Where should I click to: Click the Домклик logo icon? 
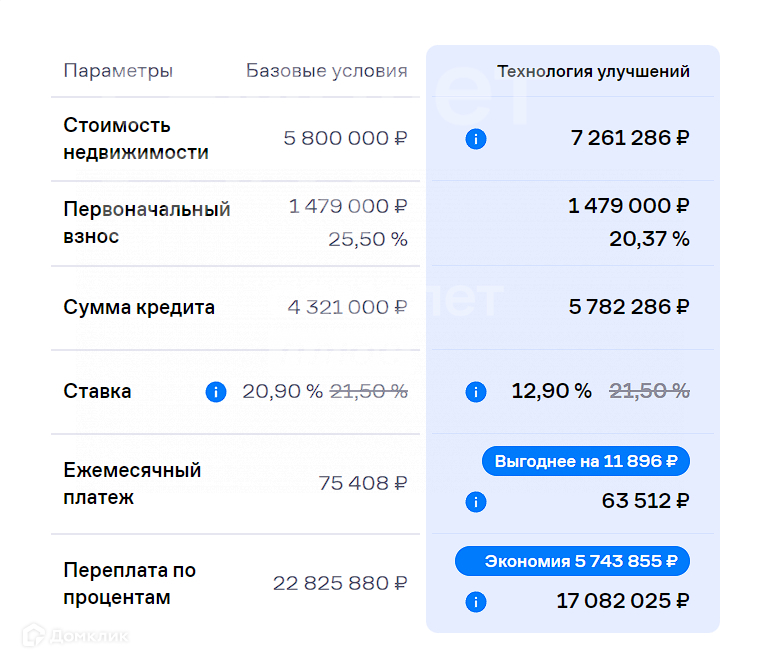(34, 634)
